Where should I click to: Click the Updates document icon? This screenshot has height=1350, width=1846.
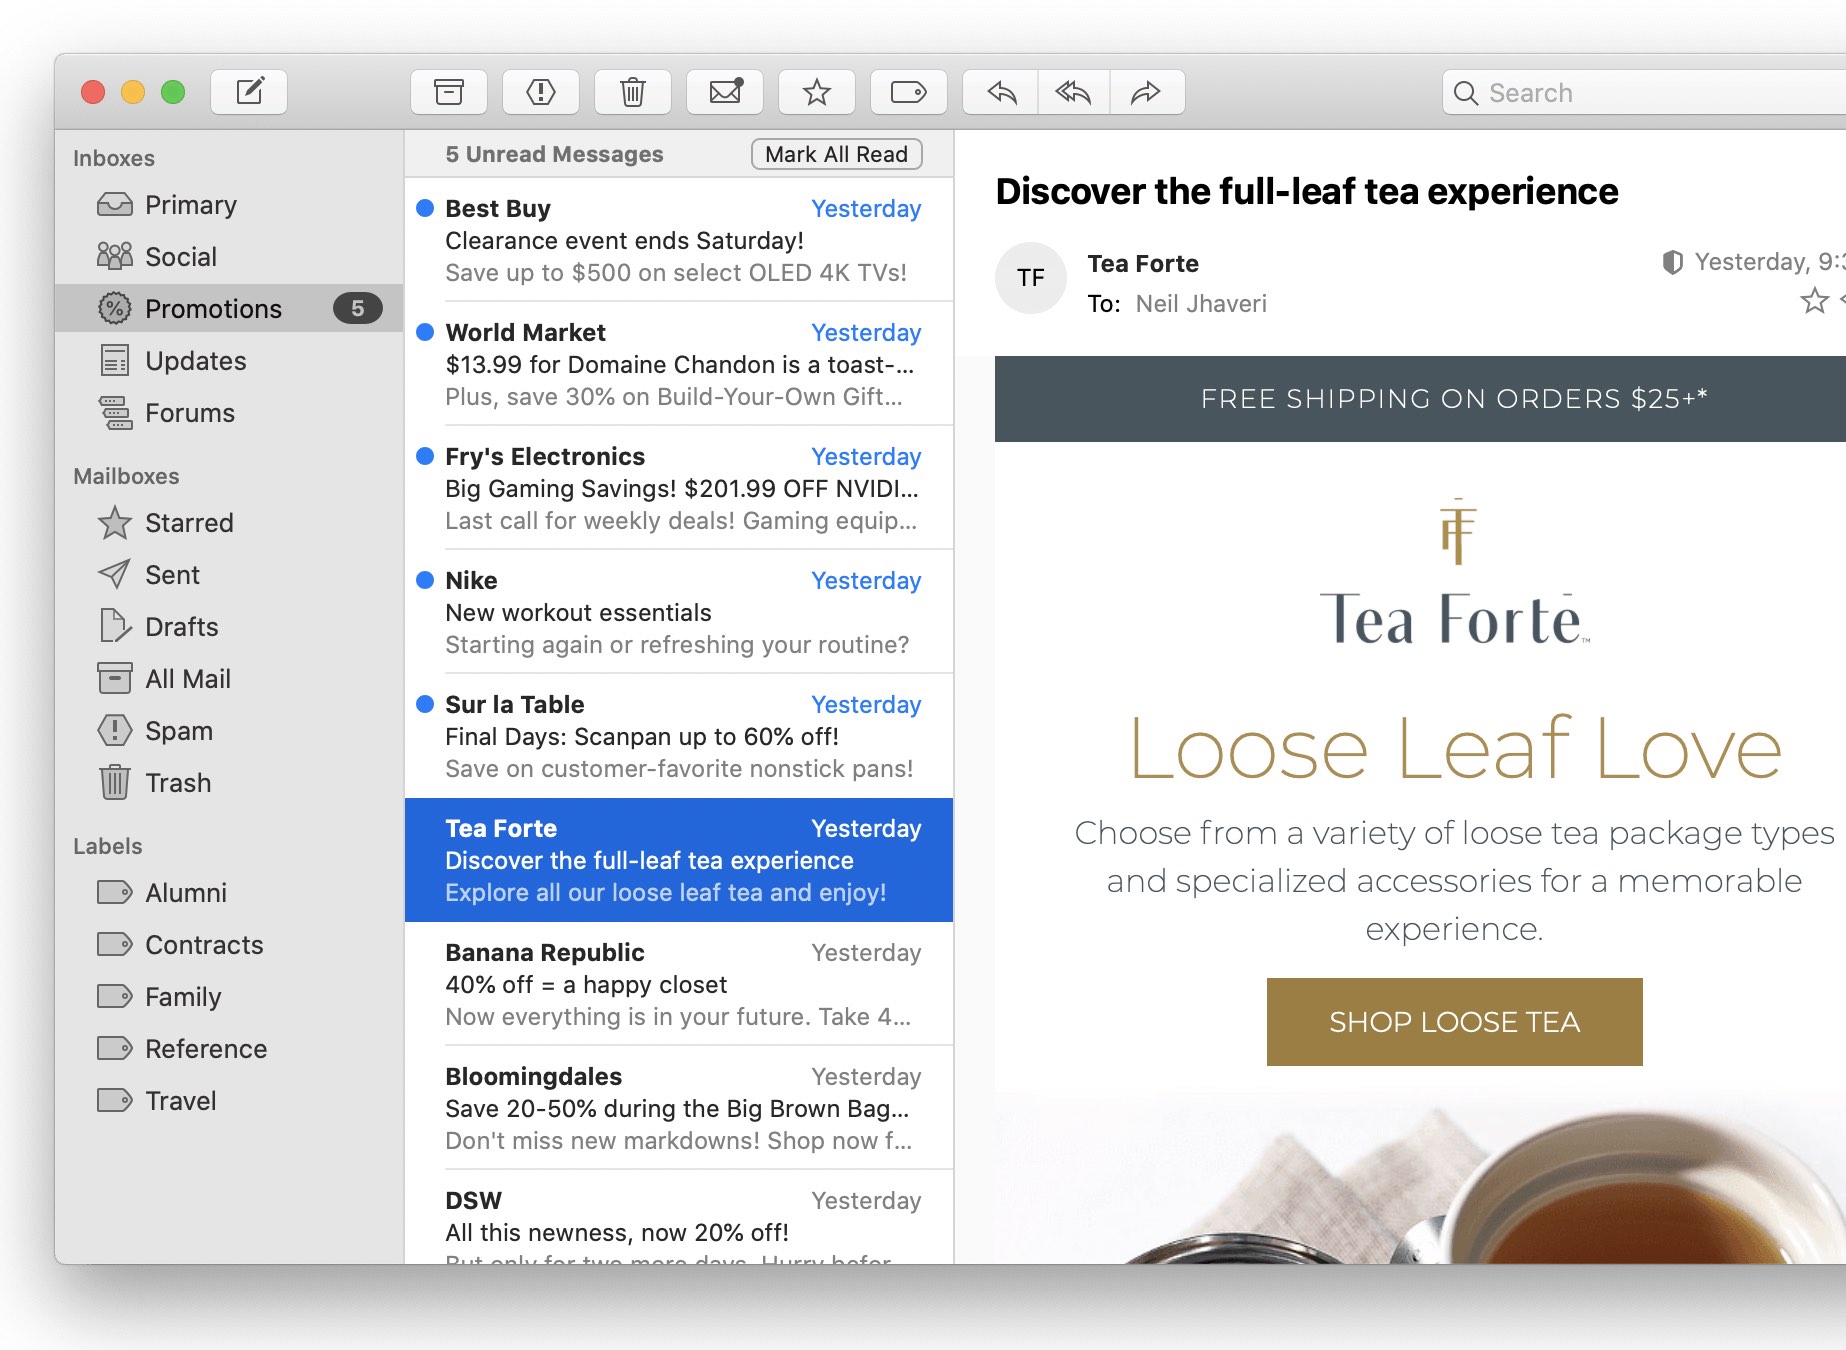pos(115,361)
